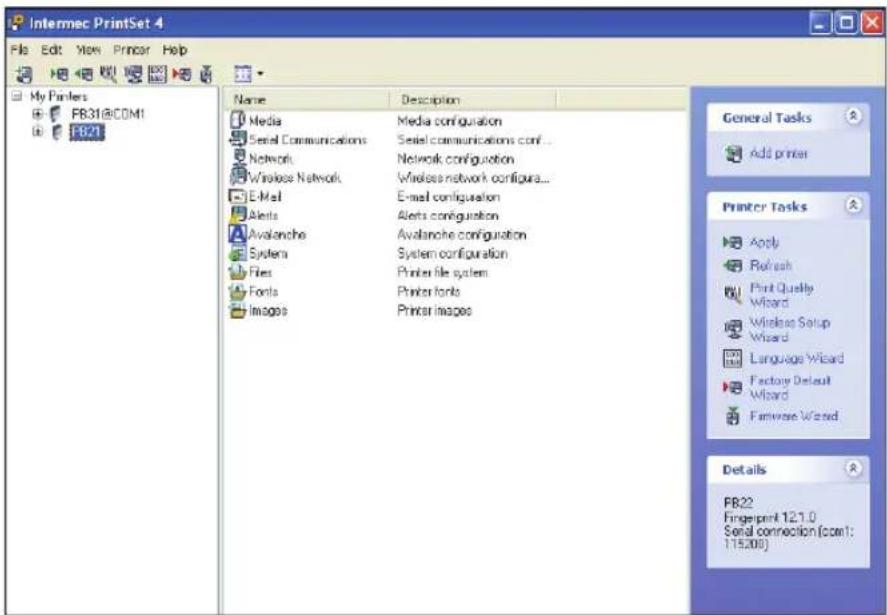Select the Files item icon
This screenshot has width=887, height=615.
[237, 272]
